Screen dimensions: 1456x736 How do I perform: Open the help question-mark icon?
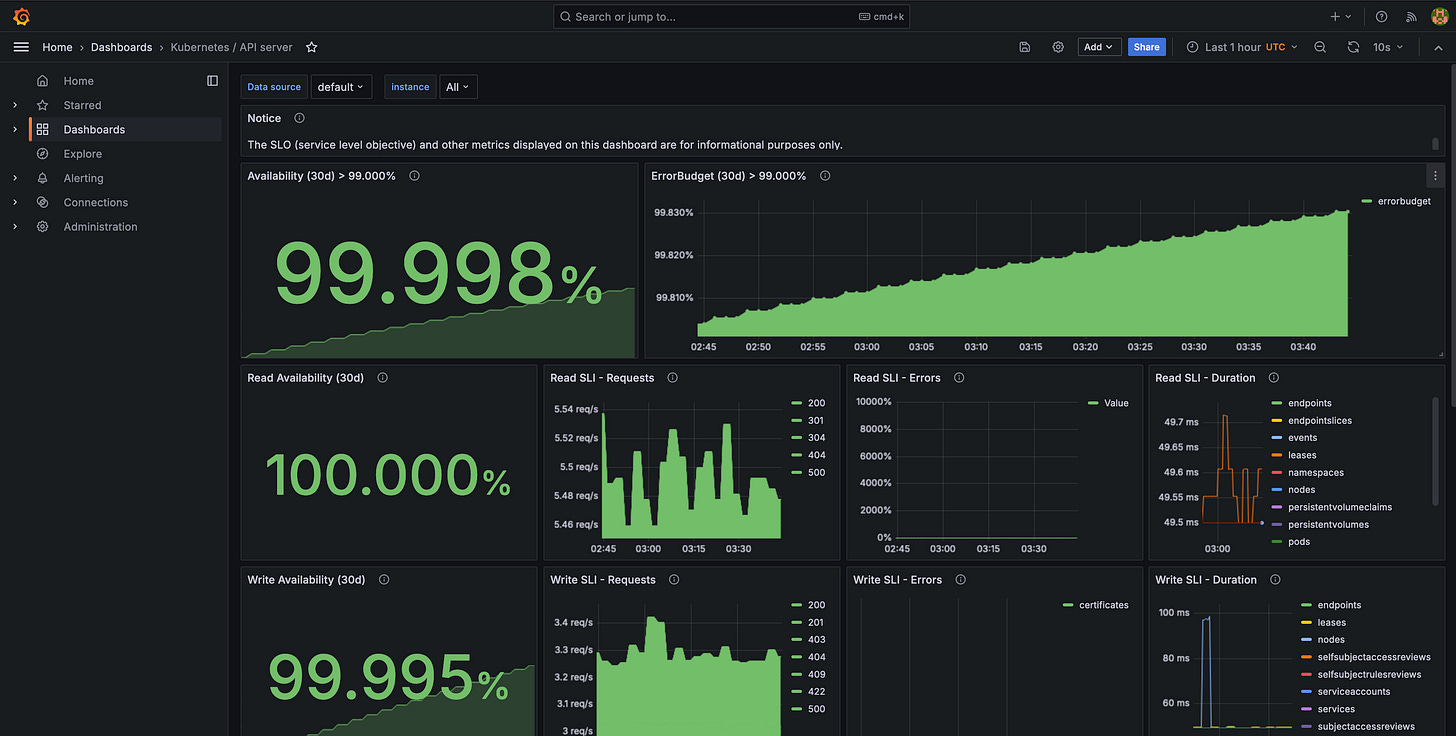1382,16
